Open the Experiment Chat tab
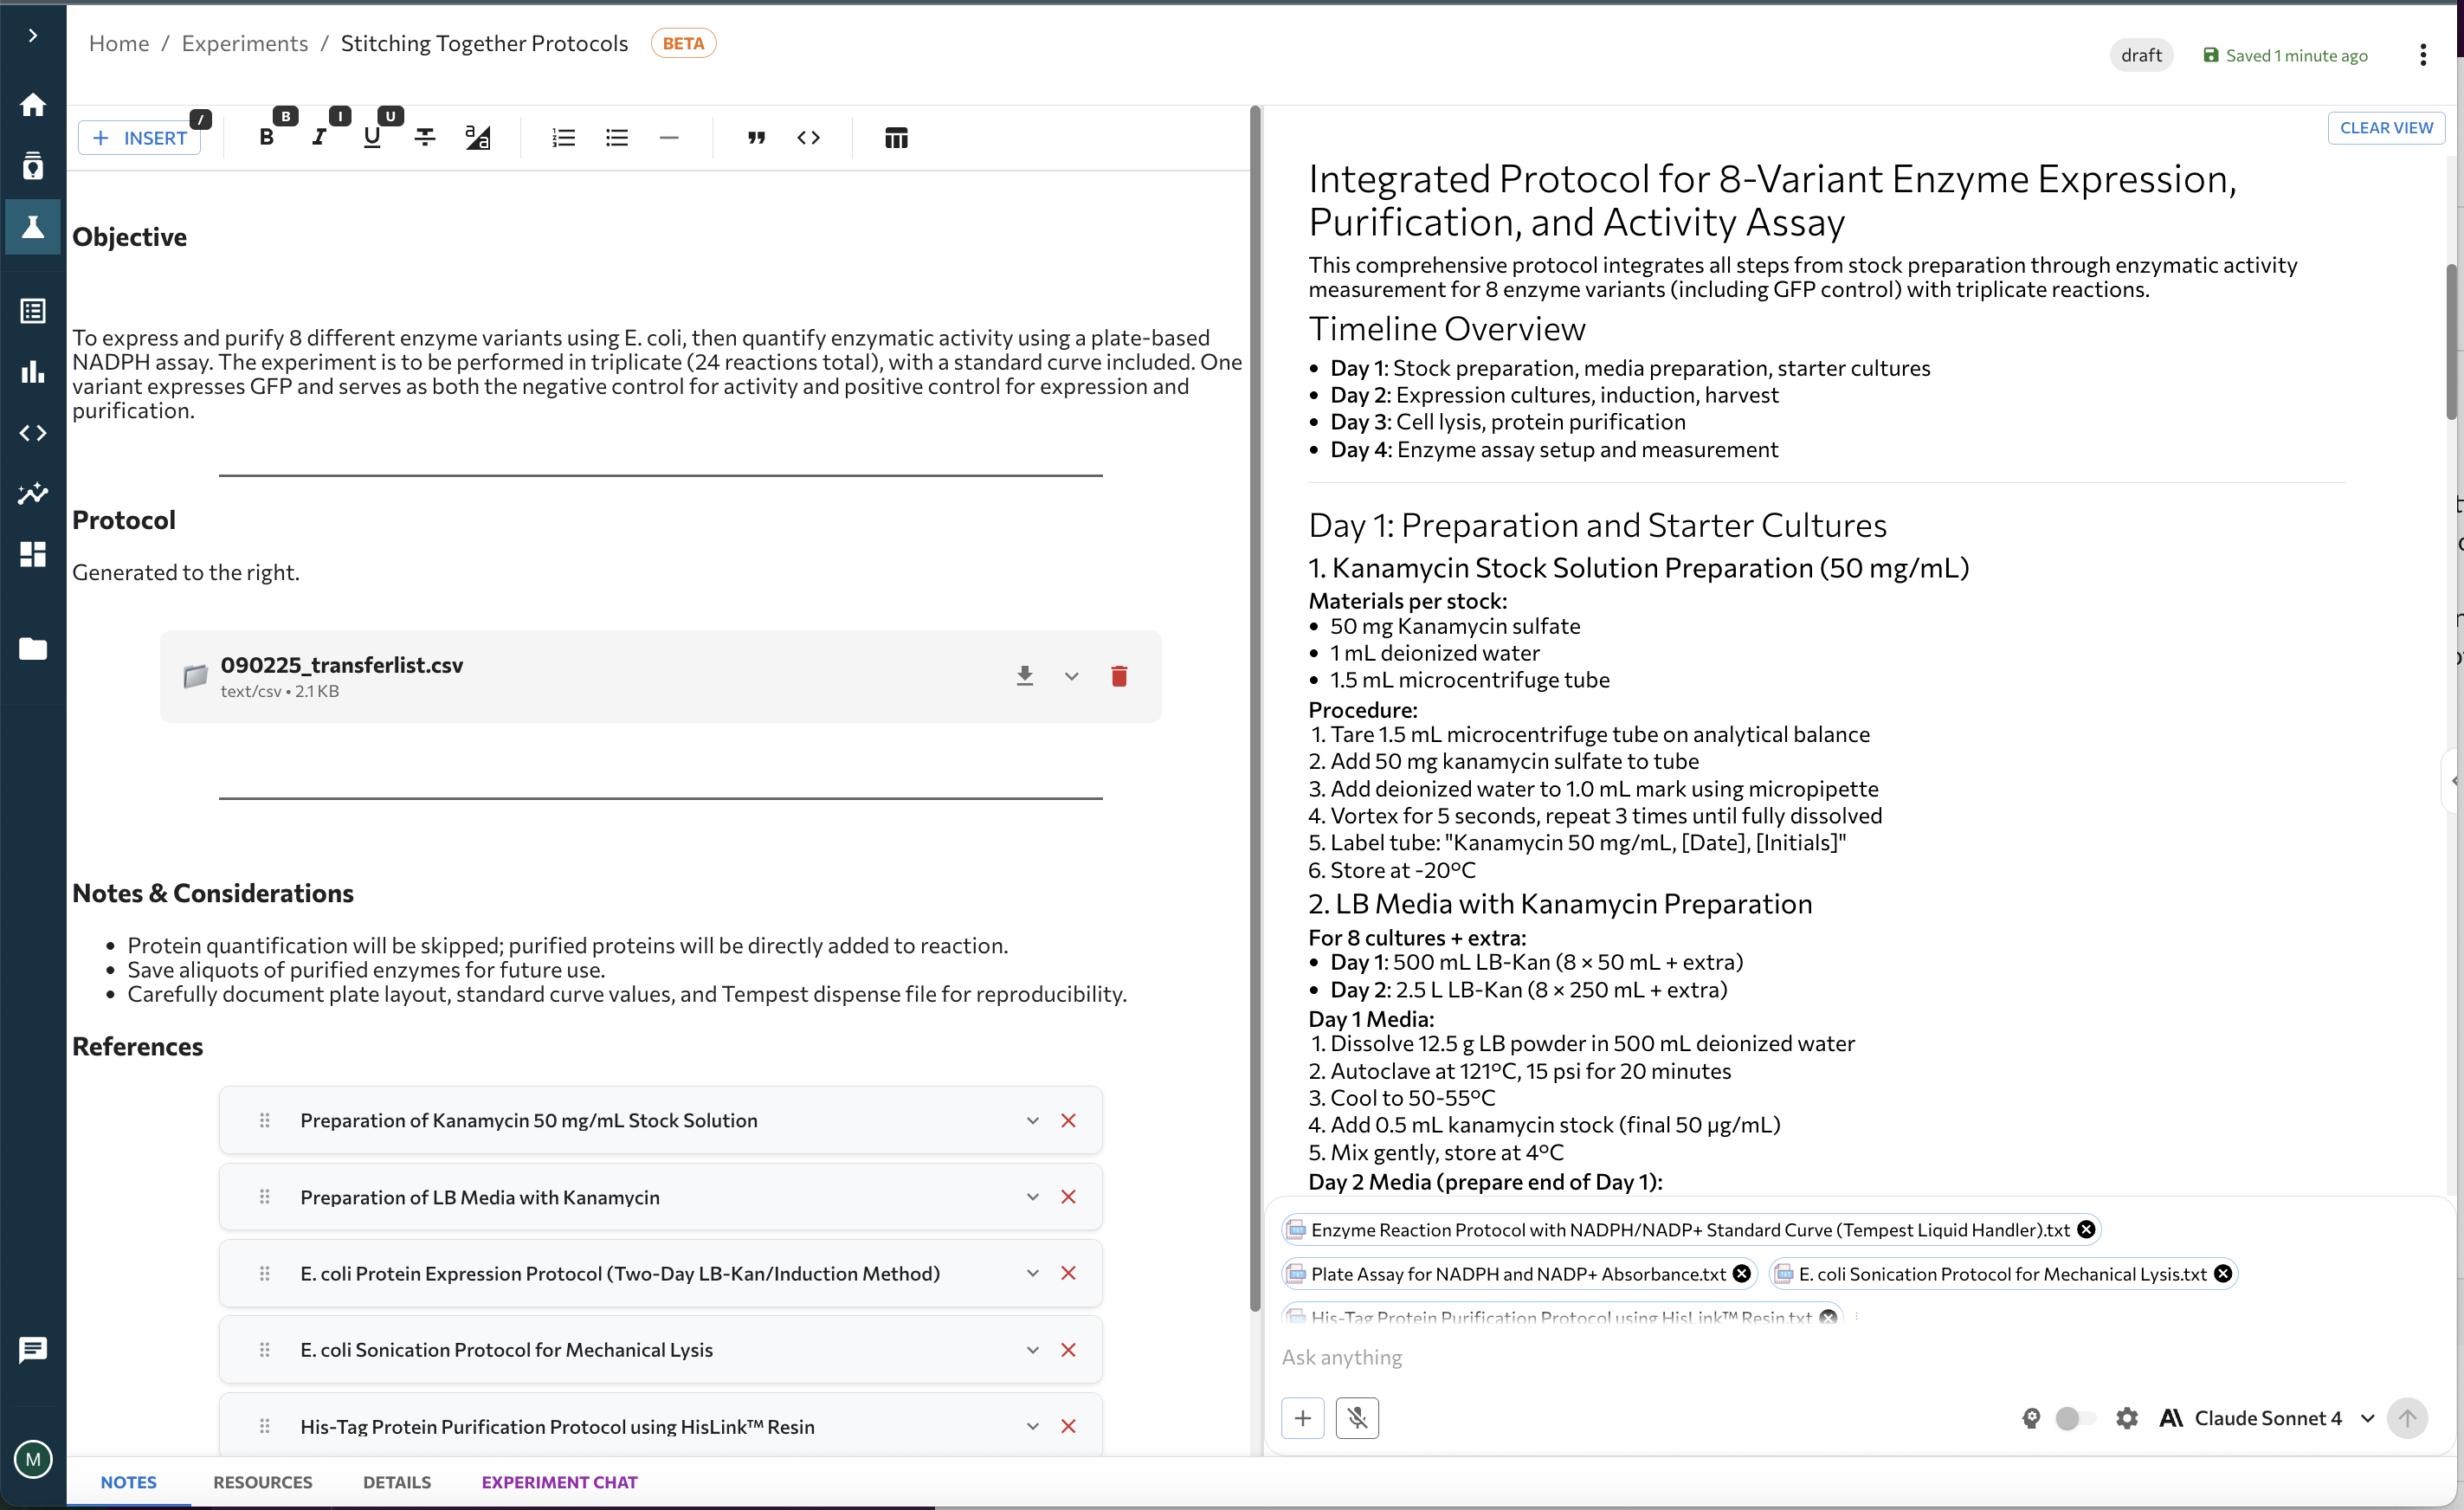The height and width of the screenshot is (1510, 2464). click(x=559, y=1482)
